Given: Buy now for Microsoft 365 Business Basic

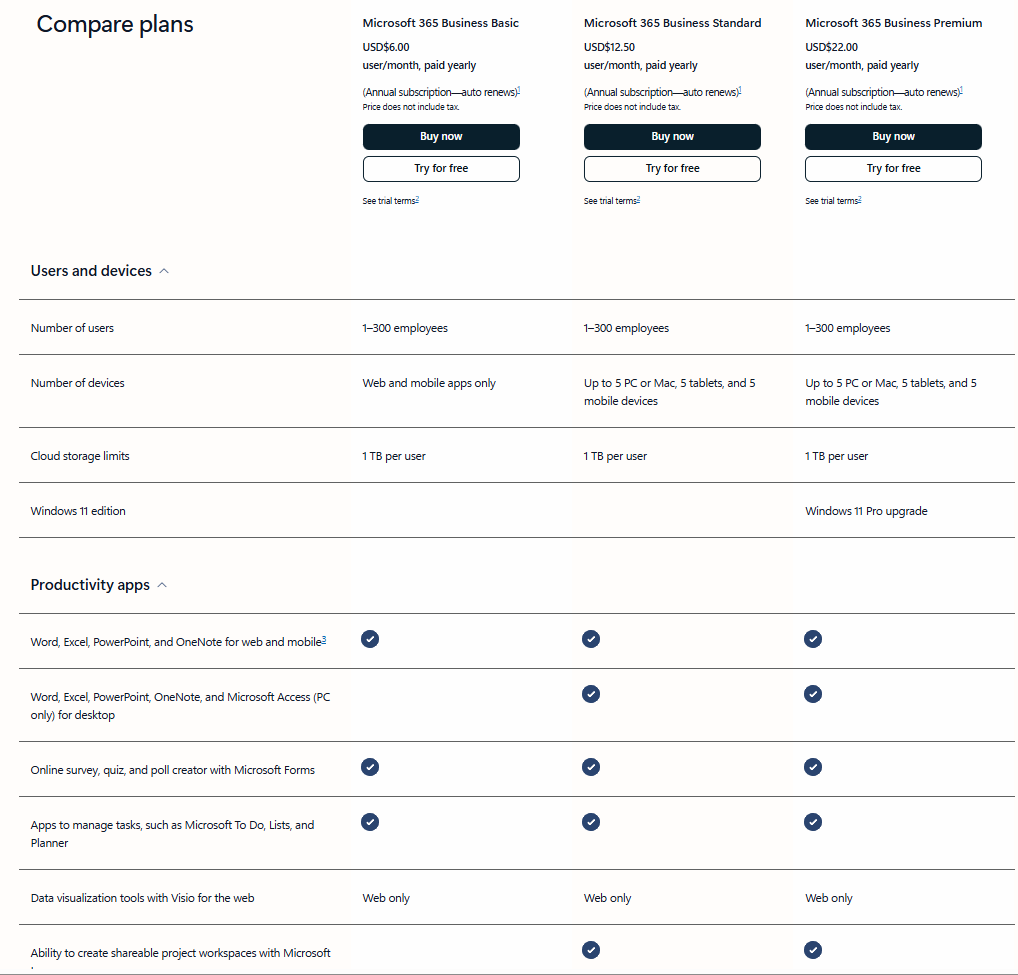Looking at the screenshot, I should [x=441, y=137].
